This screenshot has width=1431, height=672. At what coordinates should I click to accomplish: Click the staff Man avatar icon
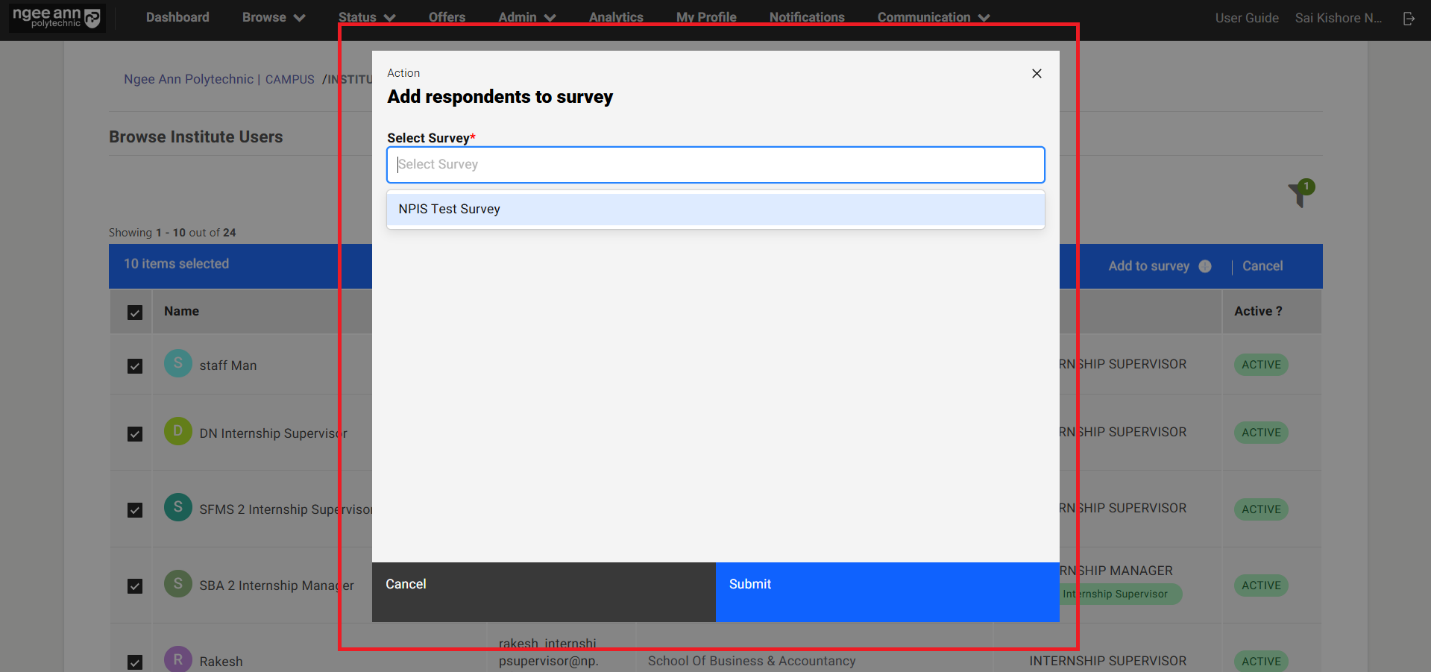[x=178, y=363]
